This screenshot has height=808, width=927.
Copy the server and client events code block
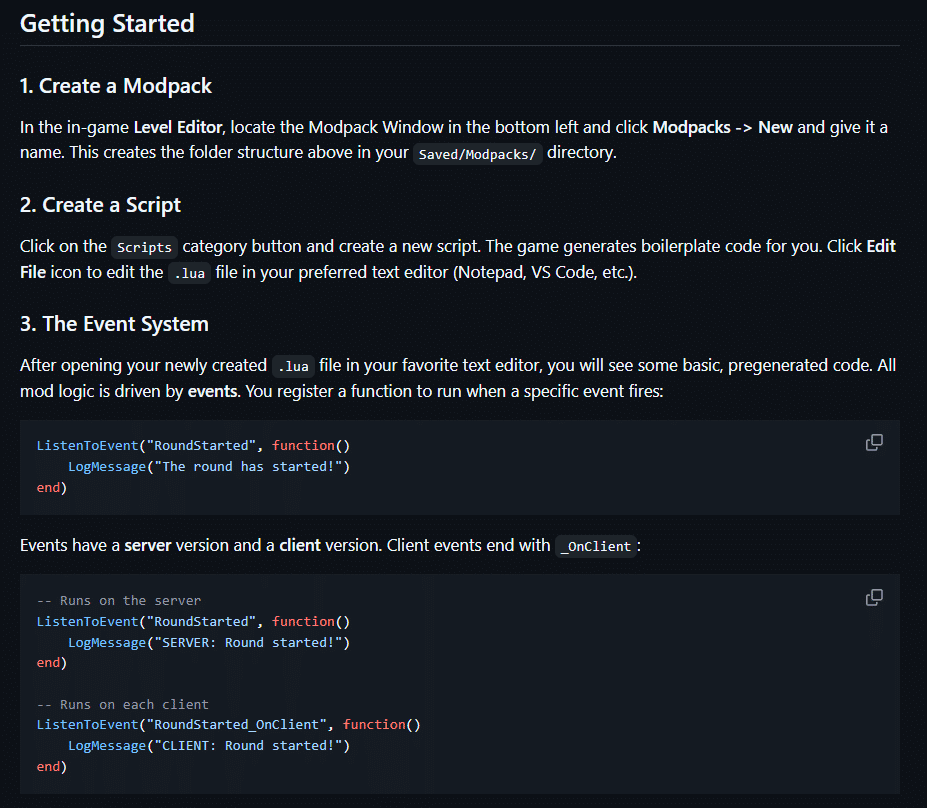(874, 598)
